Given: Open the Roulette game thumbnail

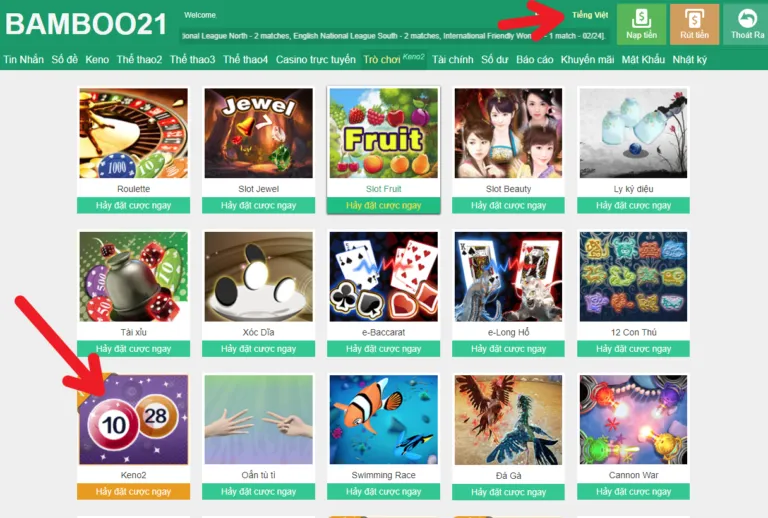Looking at the screenshot, I should click(133, 133).
